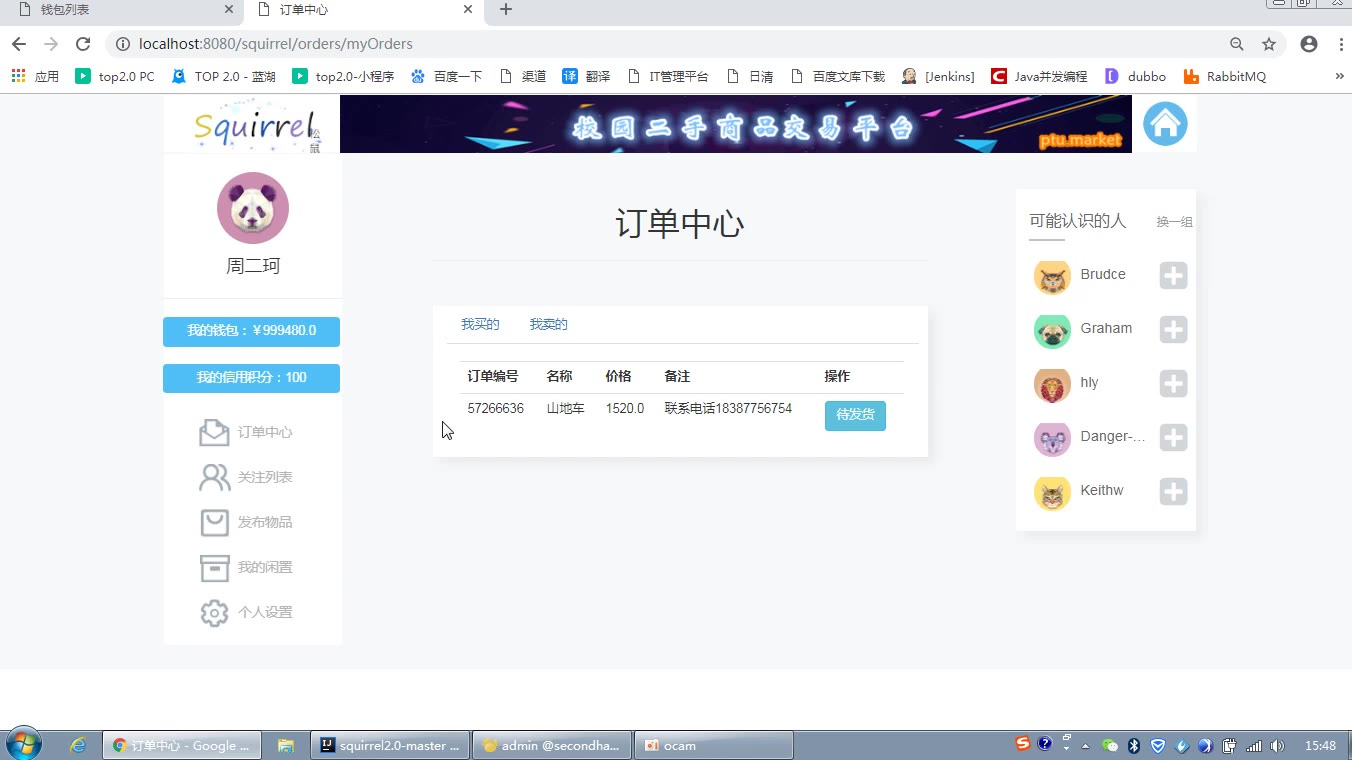Reload the page

point(83,44)
